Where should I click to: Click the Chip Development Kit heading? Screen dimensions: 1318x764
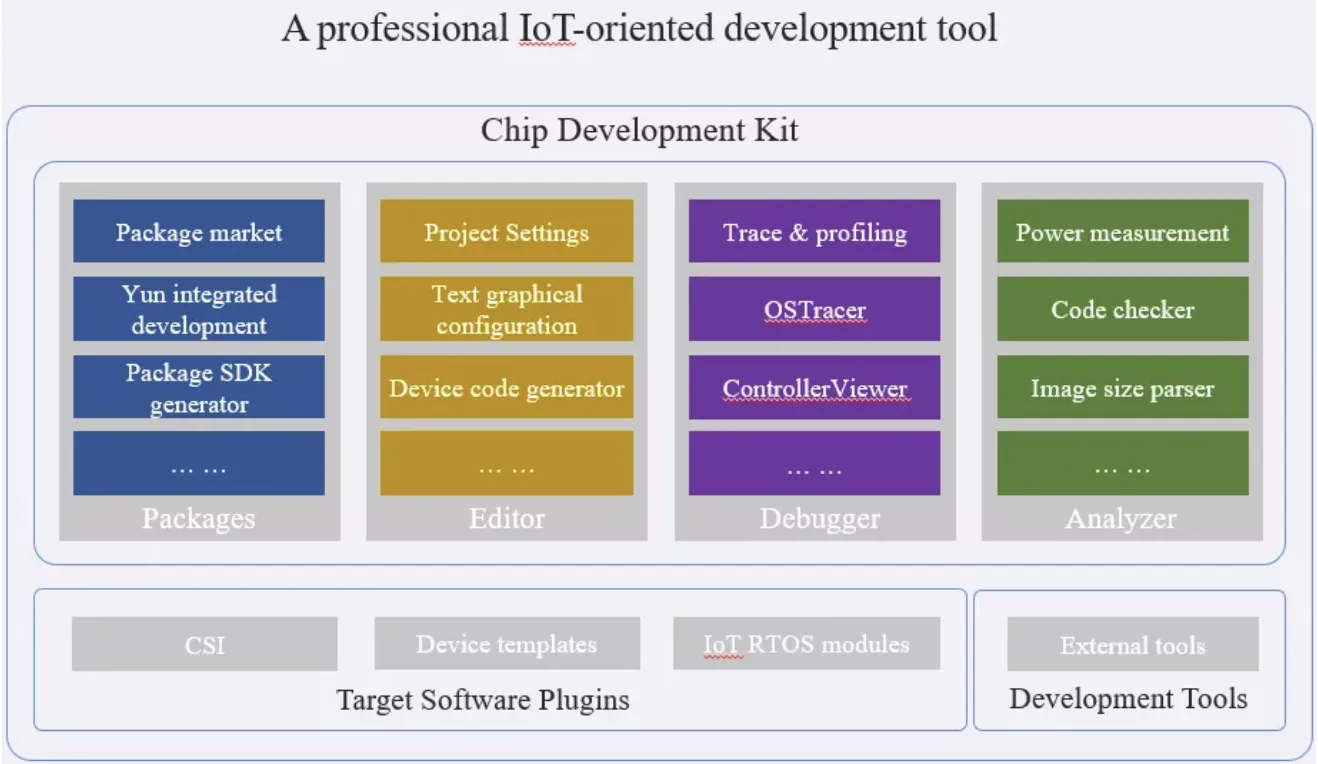(640, 129)
